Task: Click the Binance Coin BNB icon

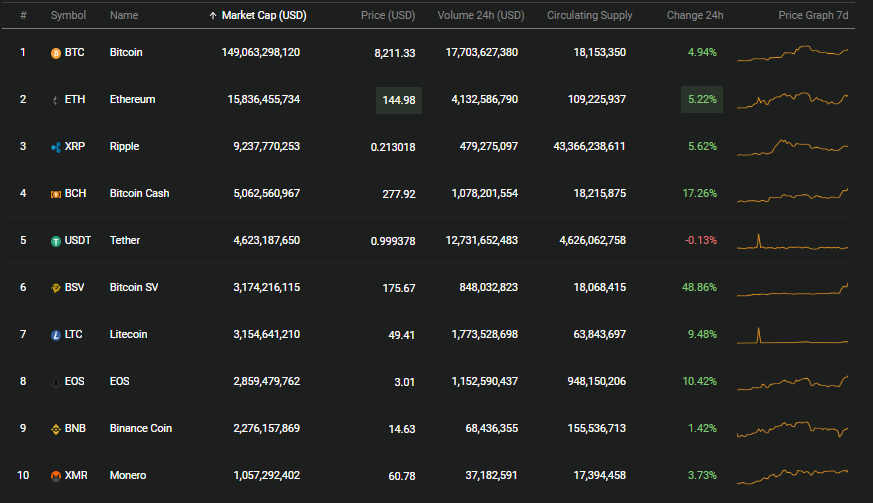Action: click(x=56, y=429)
